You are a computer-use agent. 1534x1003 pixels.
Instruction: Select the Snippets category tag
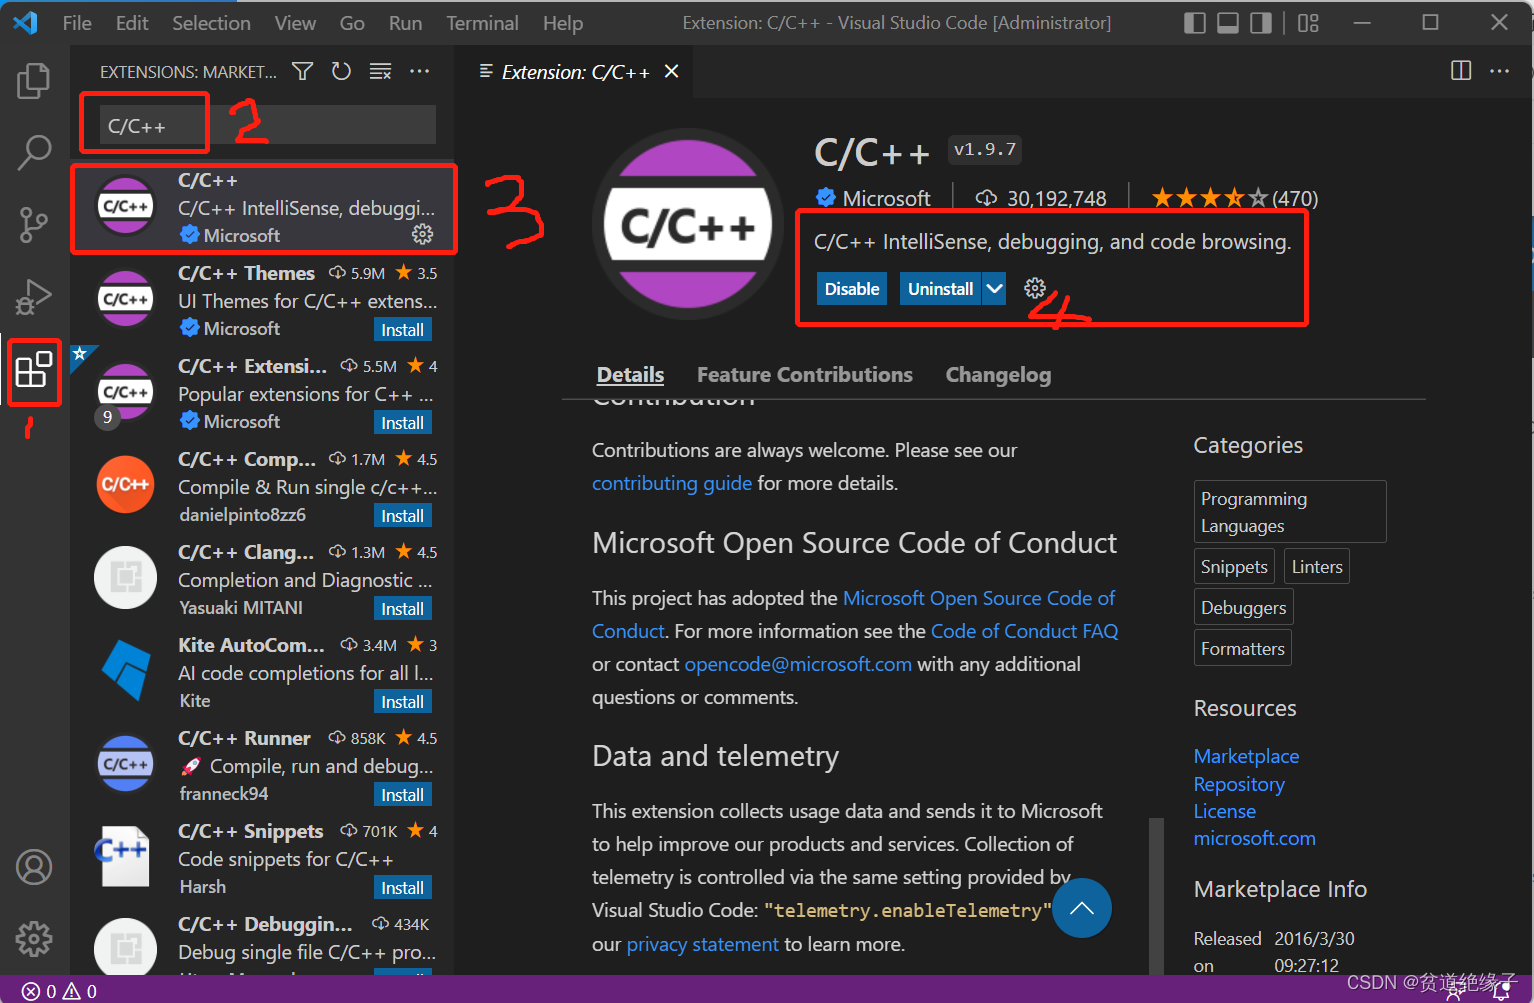(x=1234, y=567)
